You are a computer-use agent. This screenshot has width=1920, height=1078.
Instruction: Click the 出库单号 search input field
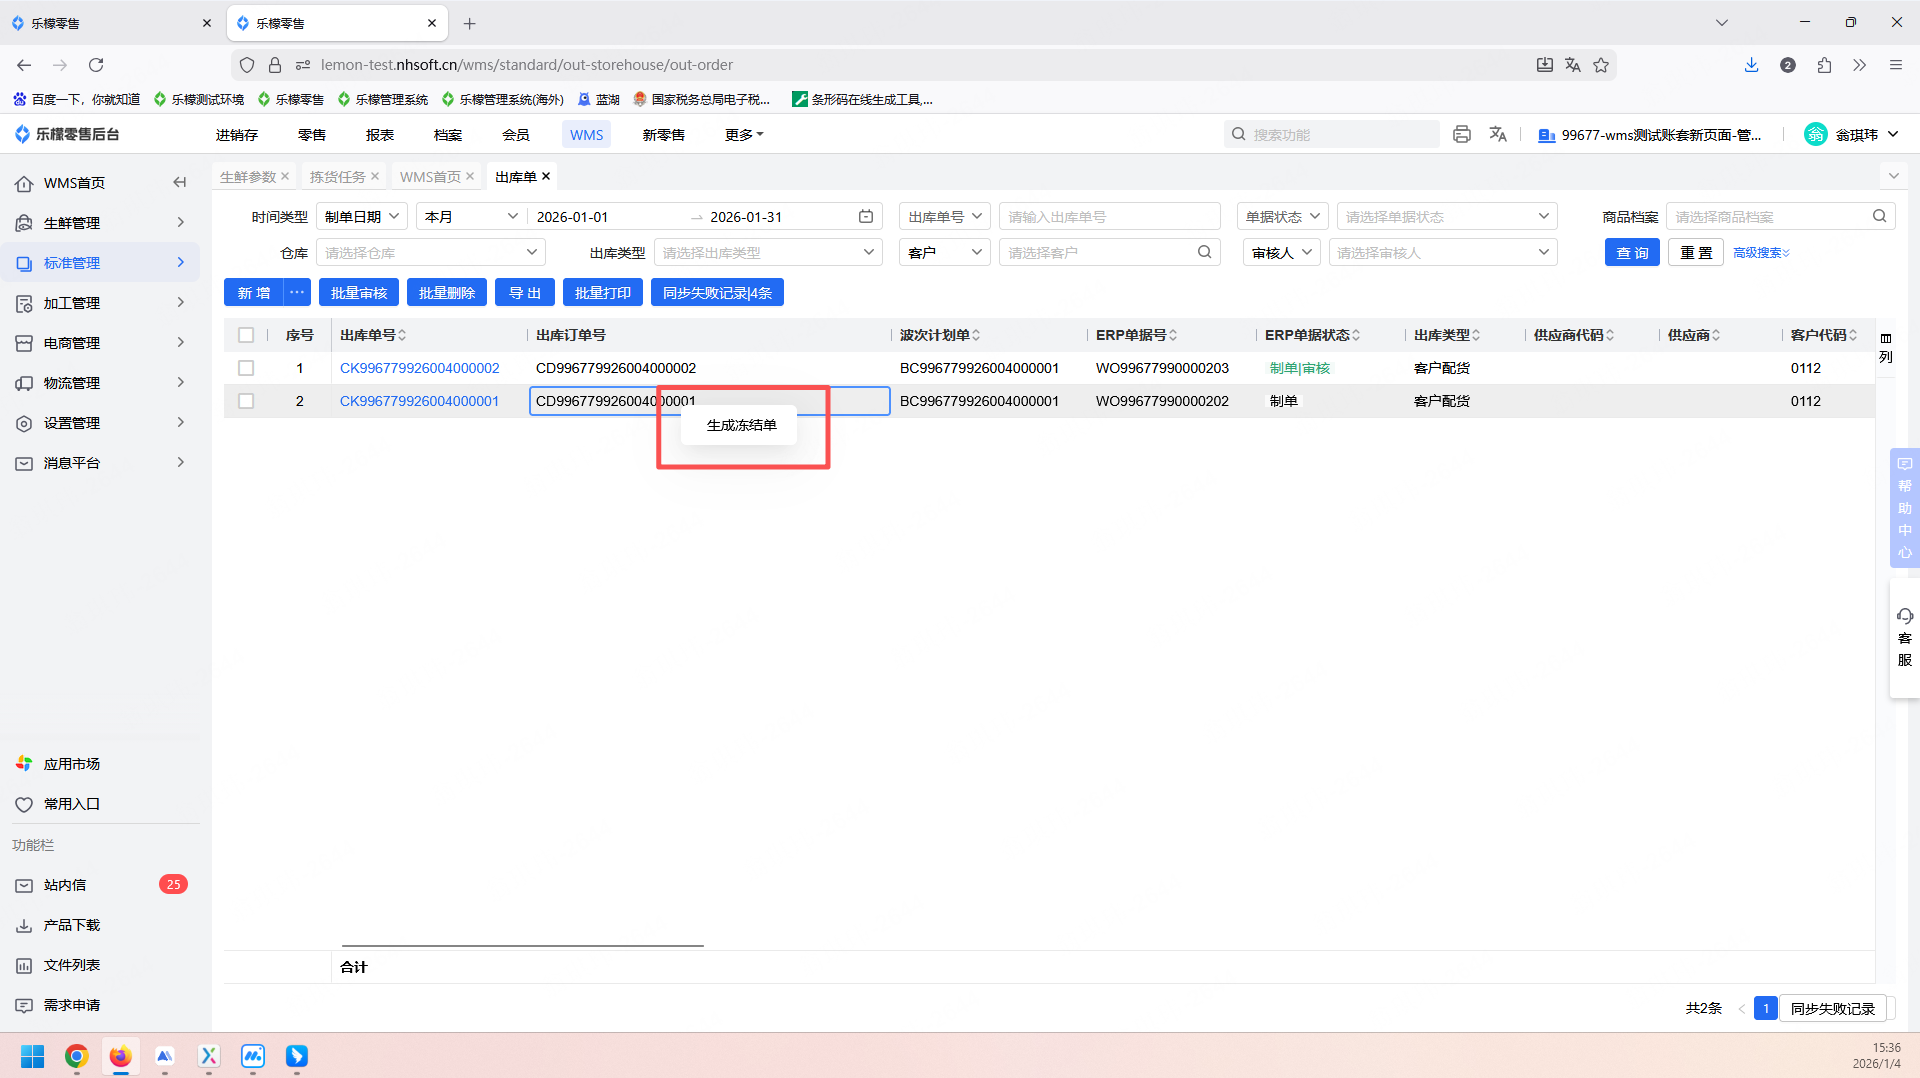point(1110,217)
